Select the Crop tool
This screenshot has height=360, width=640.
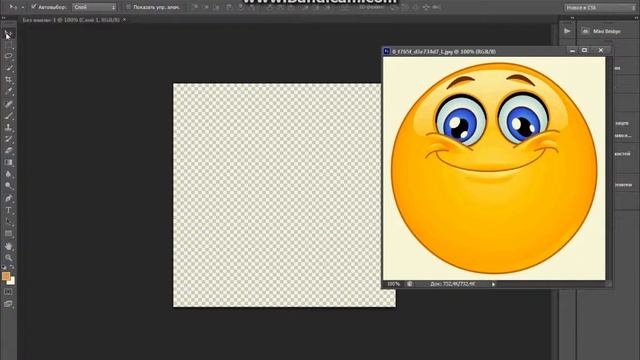(x=9, y=80)
